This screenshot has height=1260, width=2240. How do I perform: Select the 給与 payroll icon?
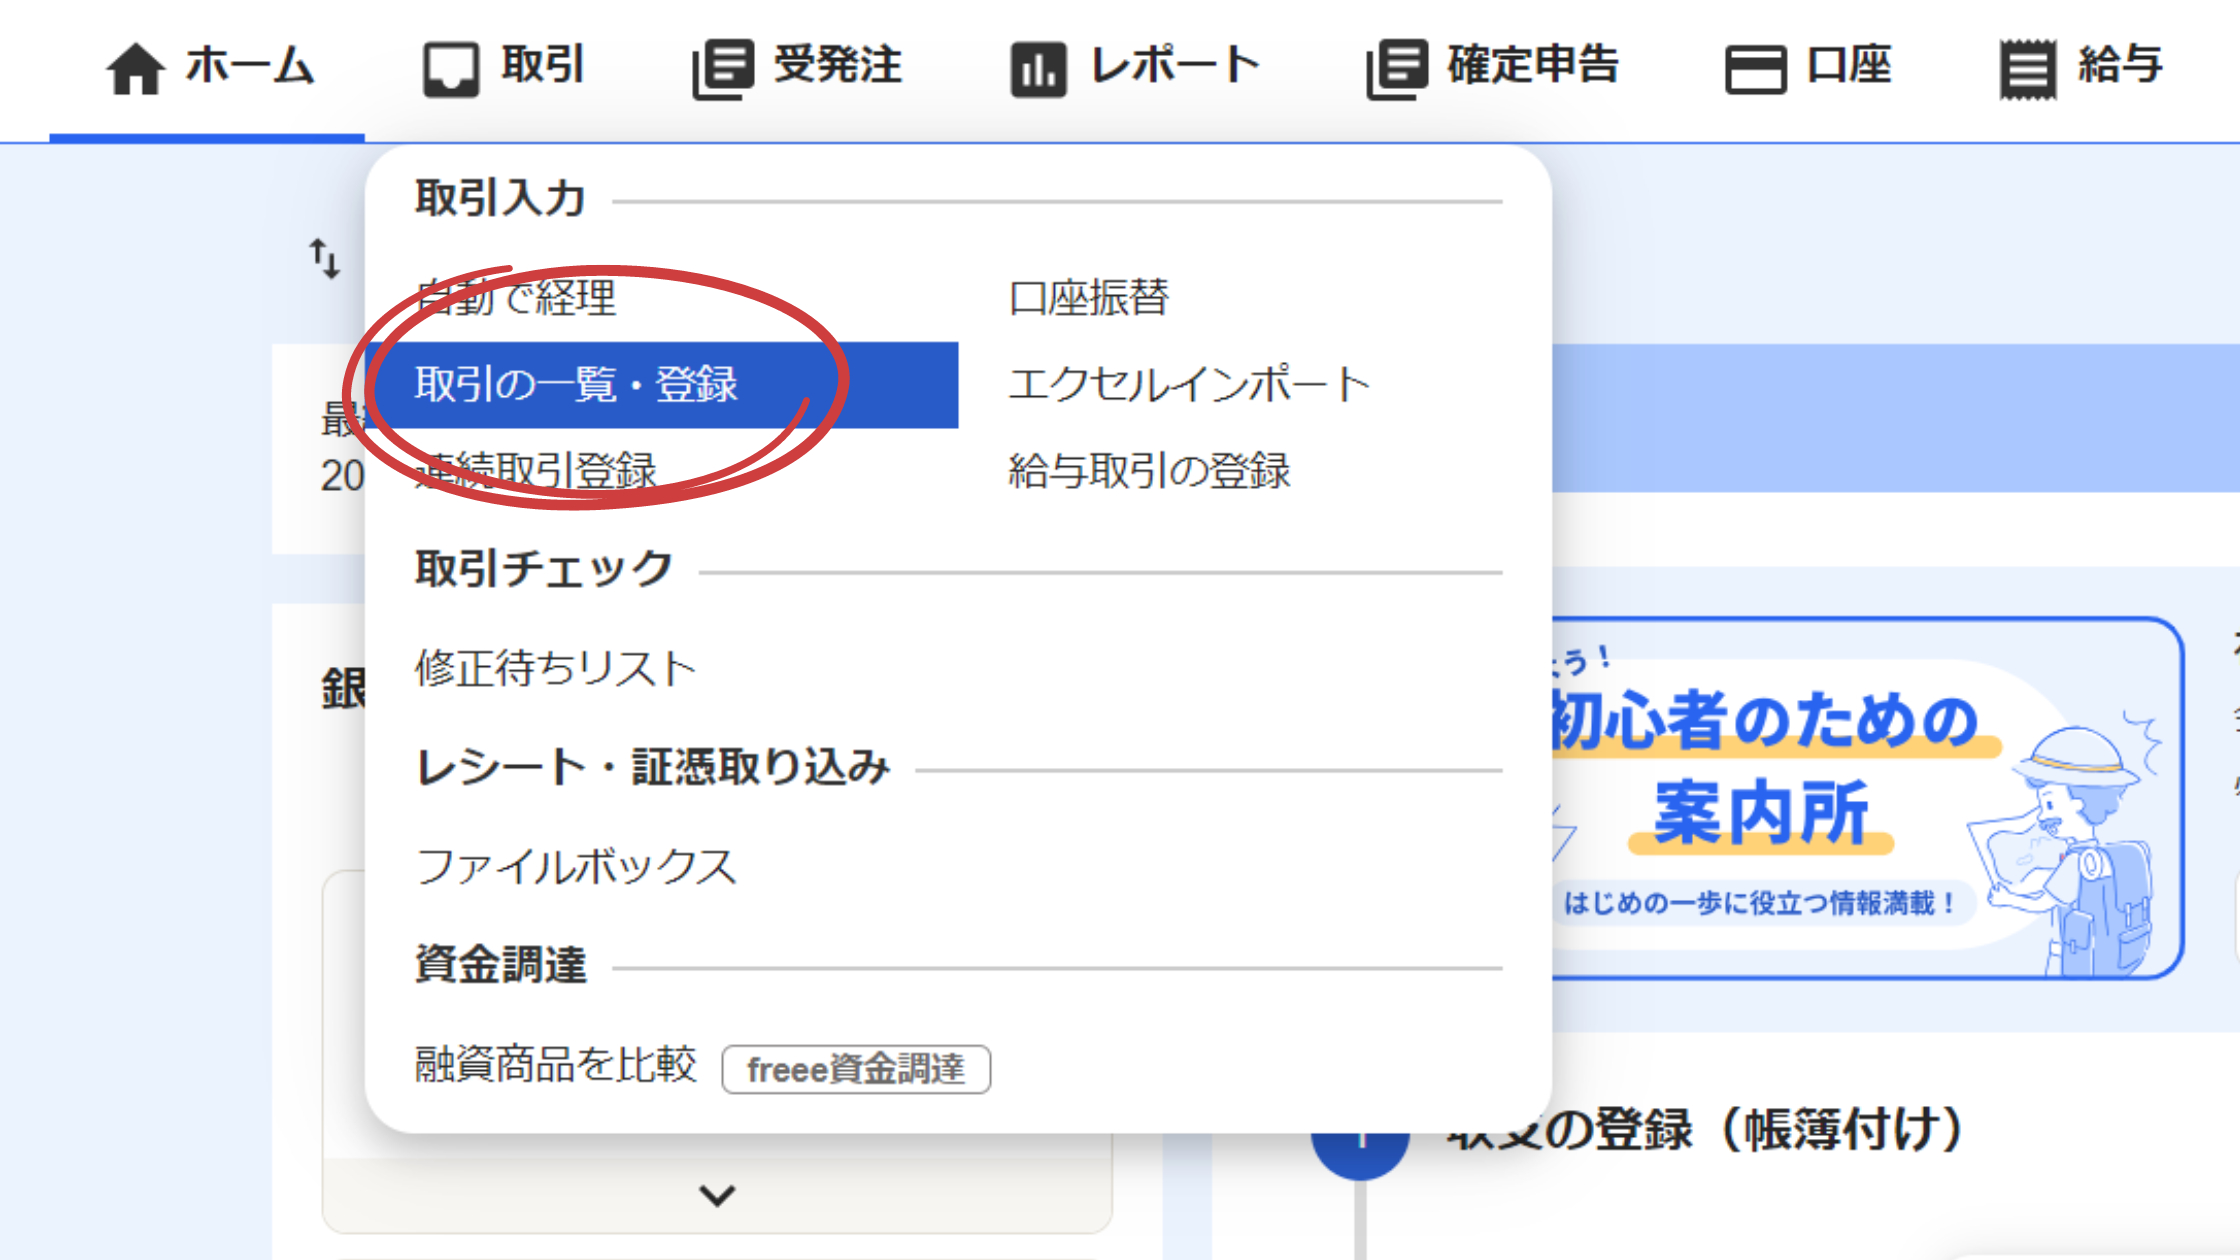(2025, 67)
